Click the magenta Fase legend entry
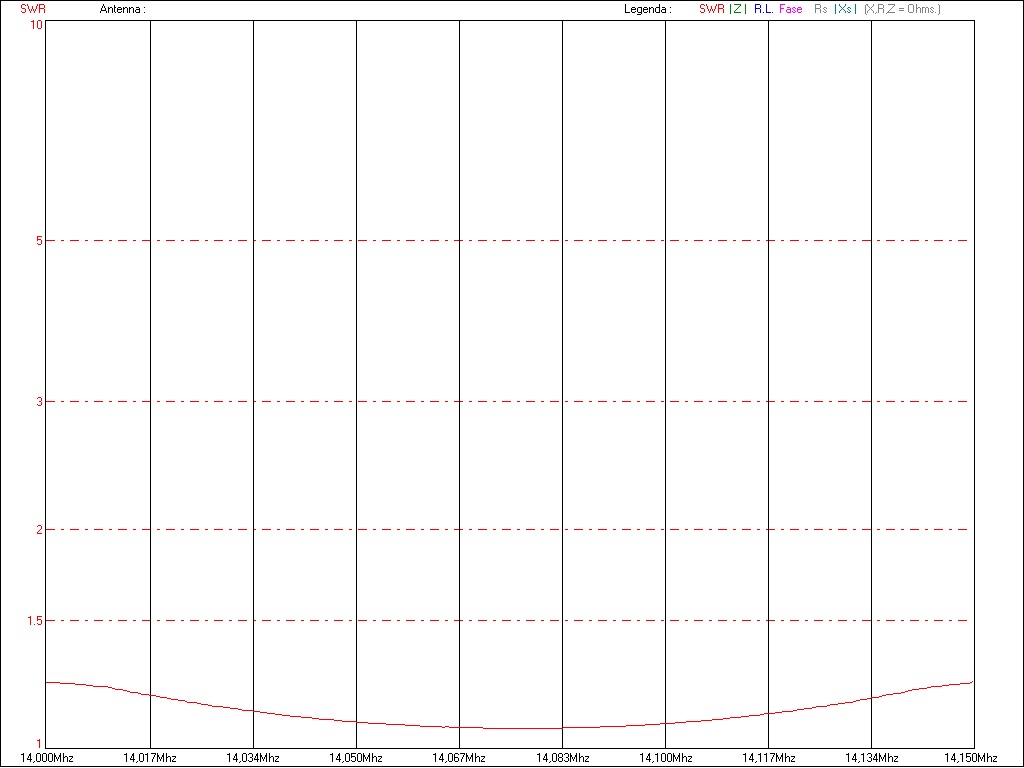 (790, 9)
